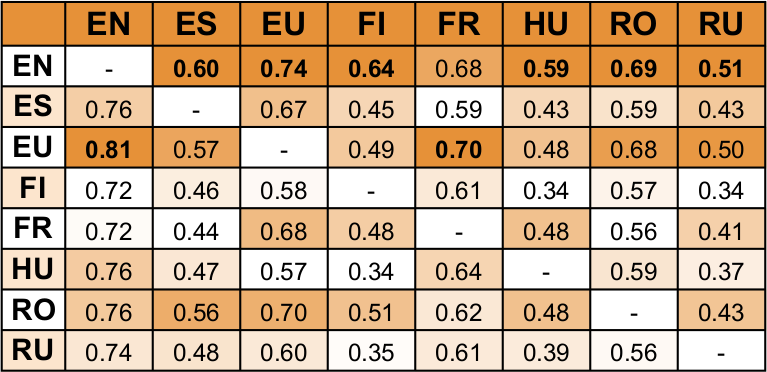Click the EN column header
The height and width of the screenshot is (372, 767).
tap(109, 24)
